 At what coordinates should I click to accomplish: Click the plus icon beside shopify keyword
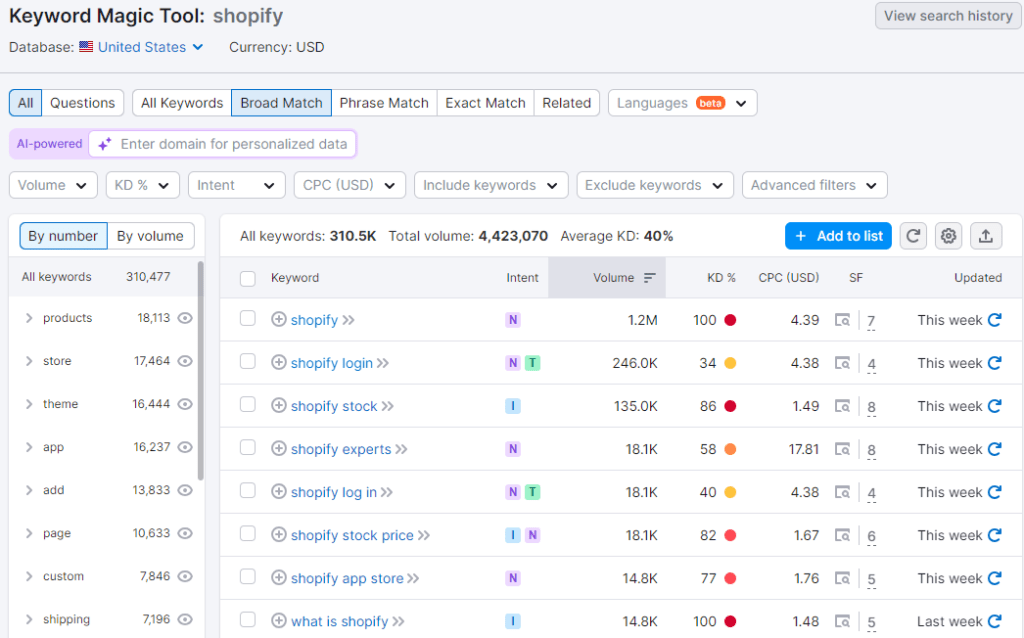pos(279,319)
